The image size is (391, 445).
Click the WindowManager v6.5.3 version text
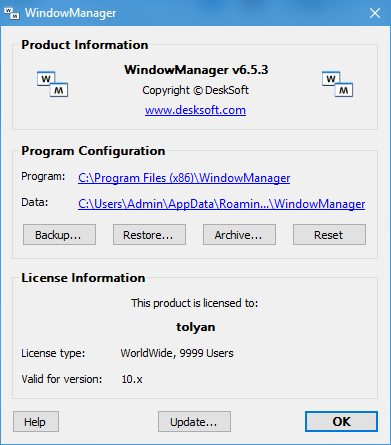click(196, 70)
